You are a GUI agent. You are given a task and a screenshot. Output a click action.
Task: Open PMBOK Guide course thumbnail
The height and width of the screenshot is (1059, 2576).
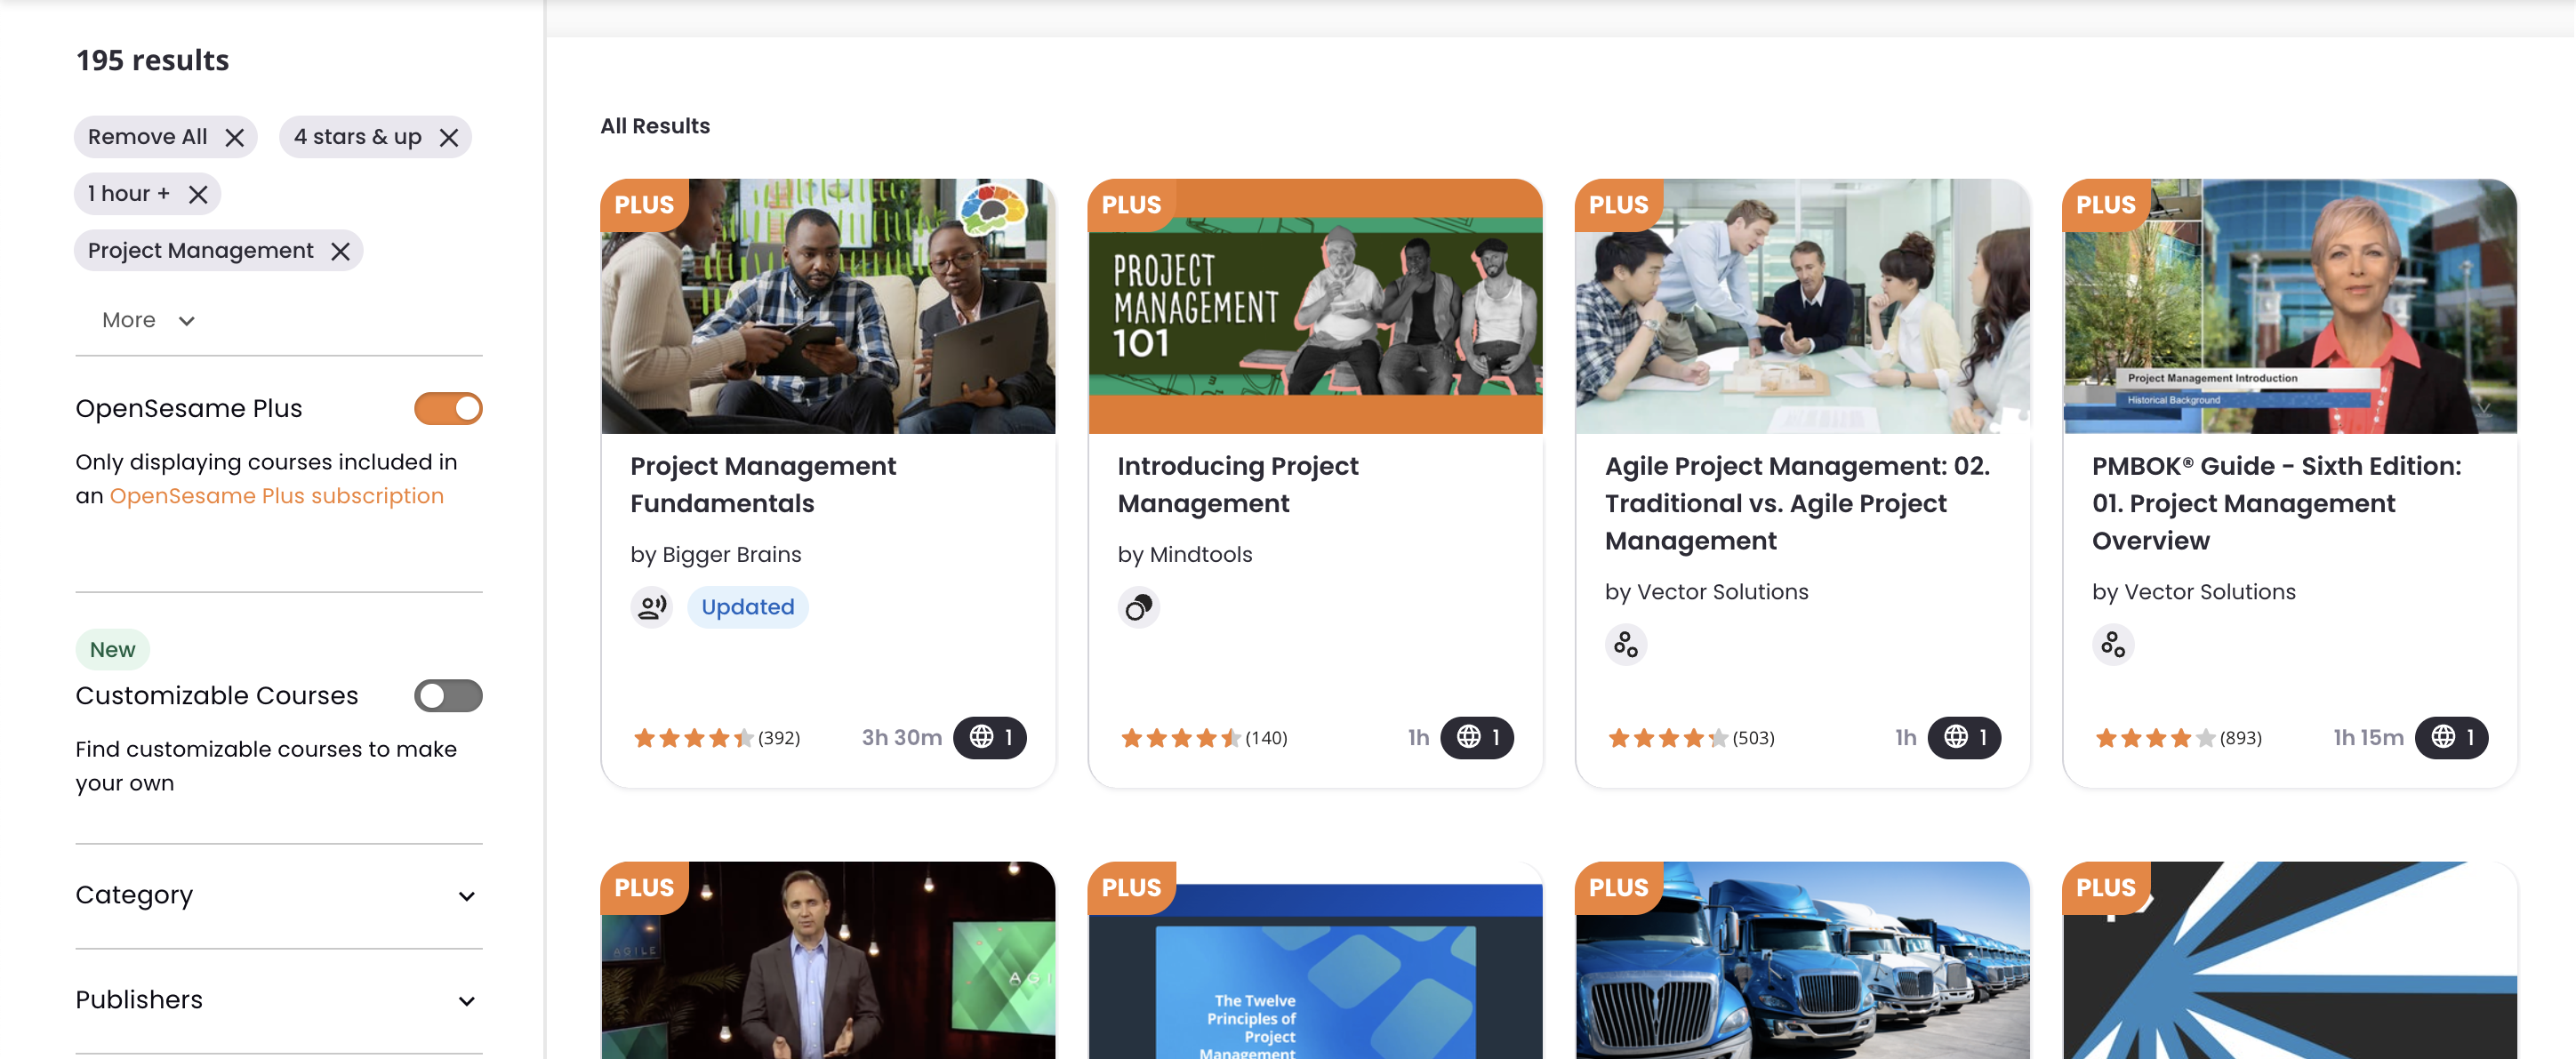2290,306
